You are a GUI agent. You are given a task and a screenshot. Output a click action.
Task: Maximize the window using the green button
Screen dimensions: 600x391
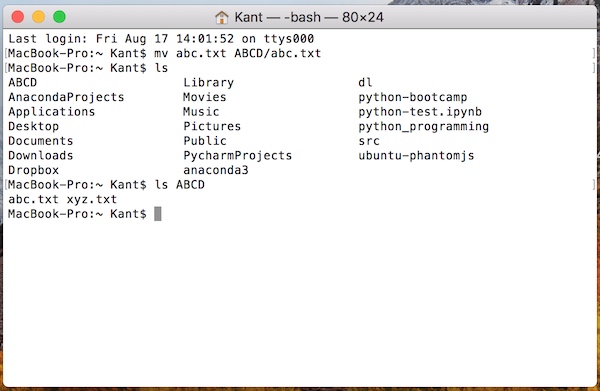click(x=59, y=17)
